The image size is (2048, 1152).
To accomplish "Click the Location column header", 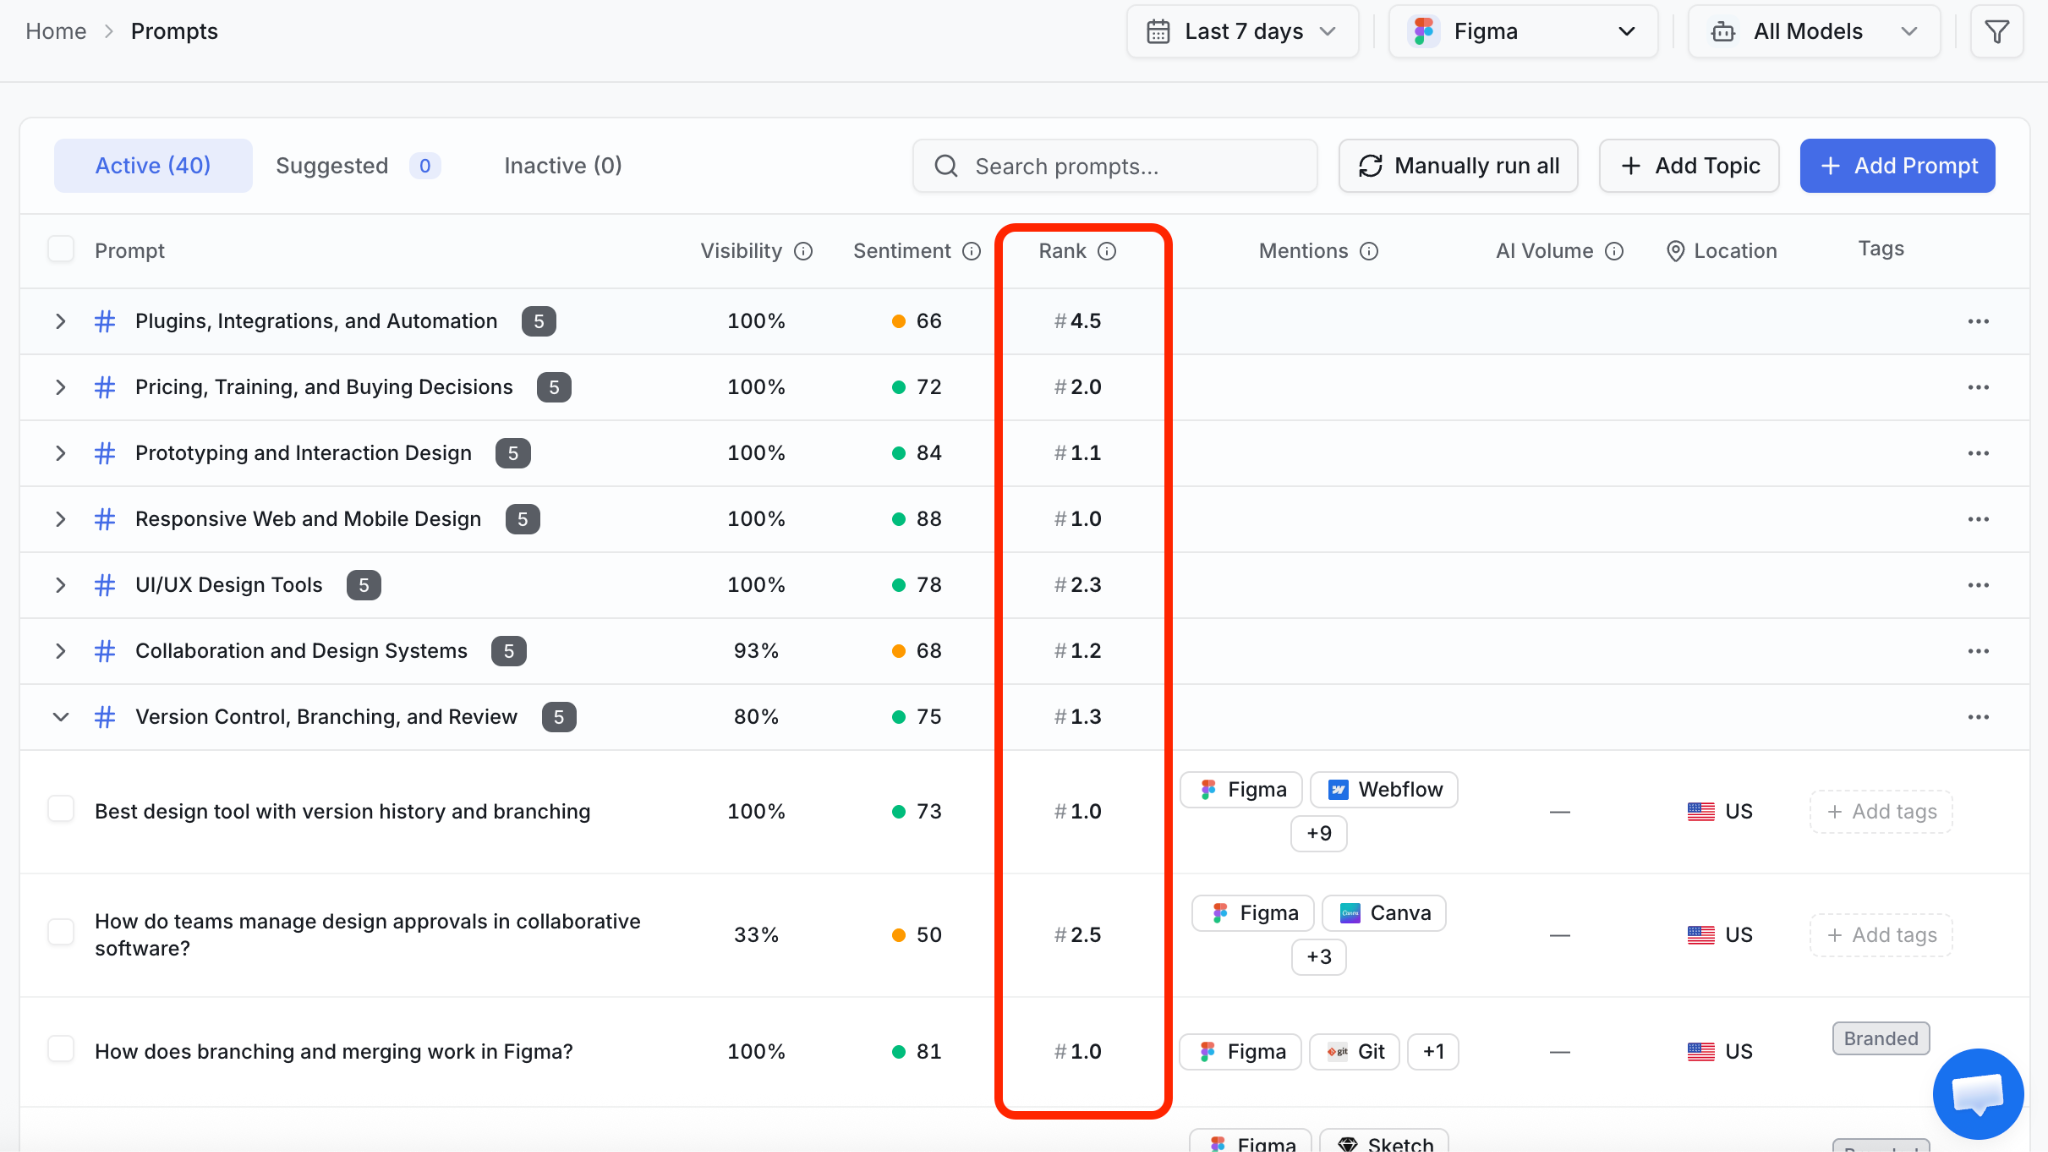I will [1722, 251].
